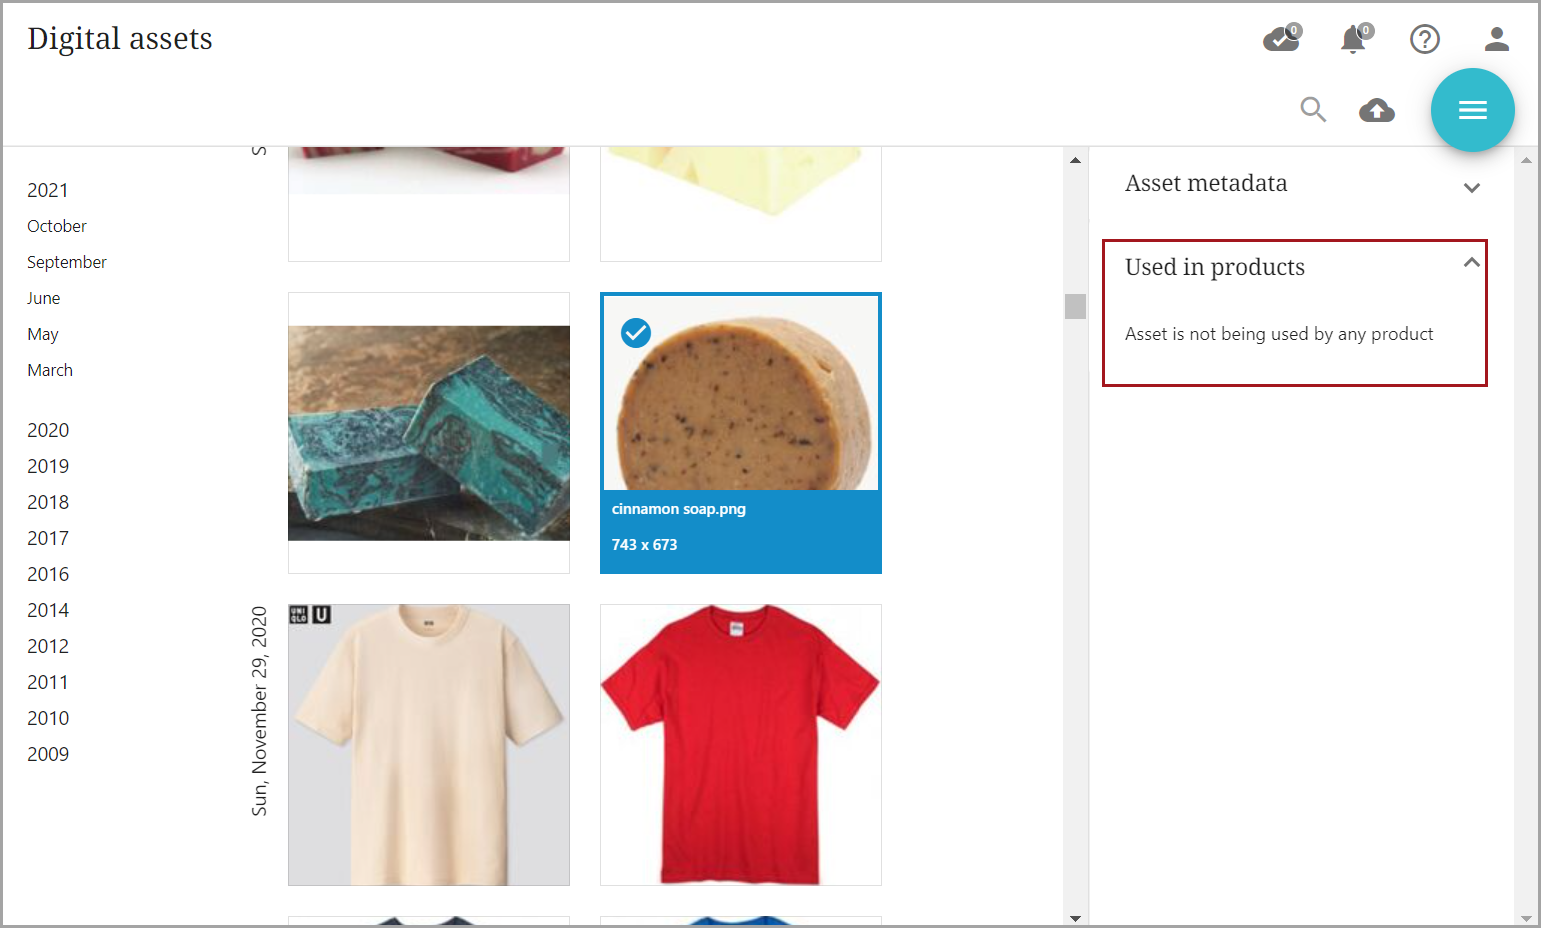Jump to year 2016 assets
Viewport: 1541px width, 928px height.
click(48, 574)
